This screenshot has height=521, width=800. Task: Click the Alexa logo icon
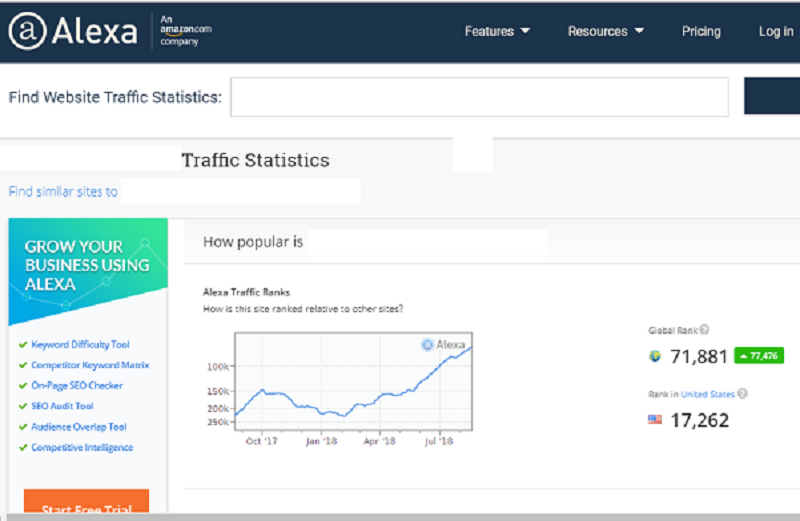27,31
